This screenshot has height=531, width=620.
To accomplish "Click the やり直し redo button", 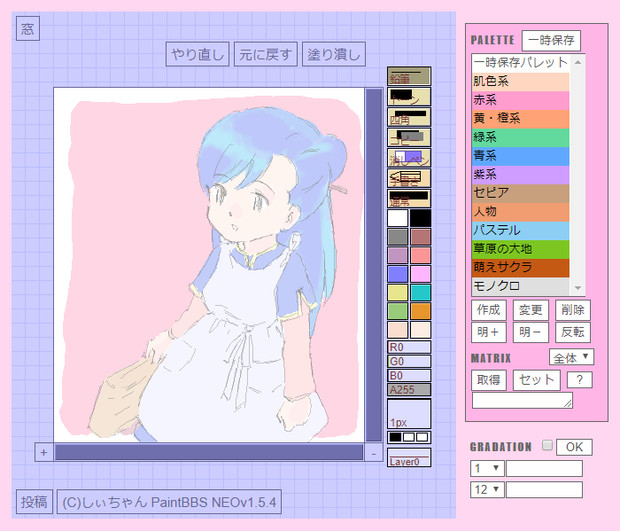I will [x=197, y=54].
